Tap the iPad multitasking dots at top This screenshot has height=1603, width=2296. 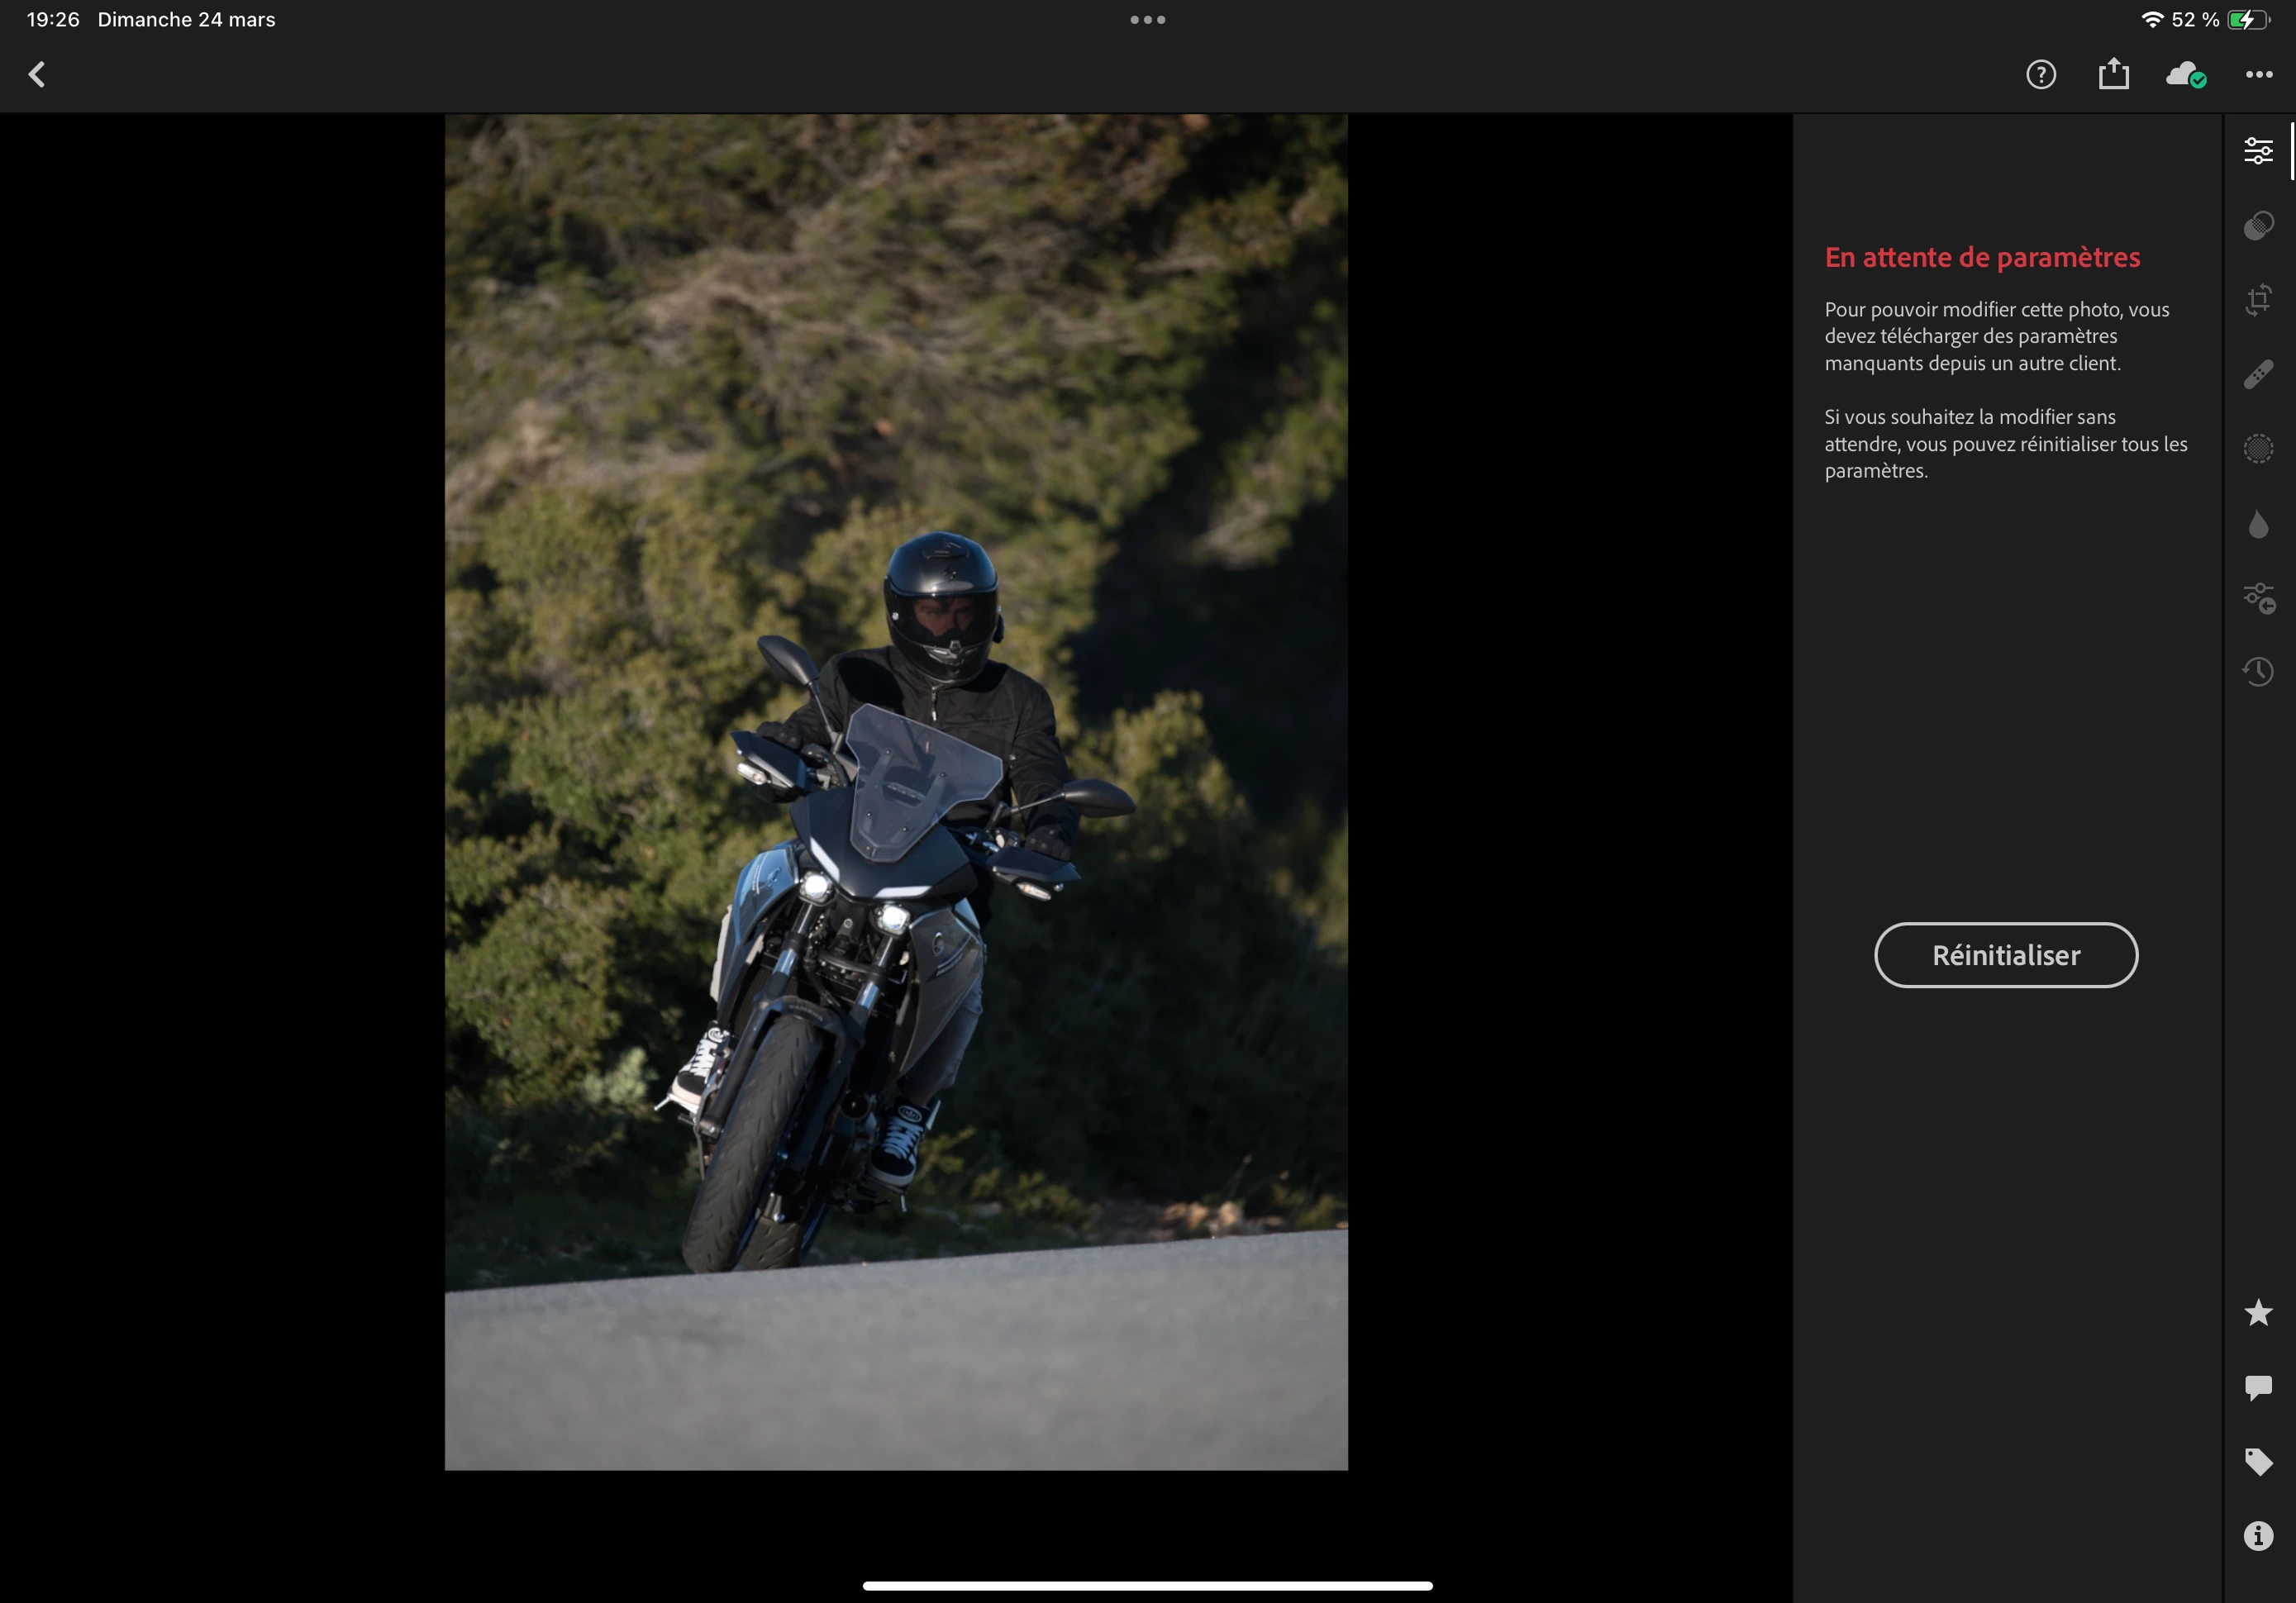click(x=1147, y=20)
